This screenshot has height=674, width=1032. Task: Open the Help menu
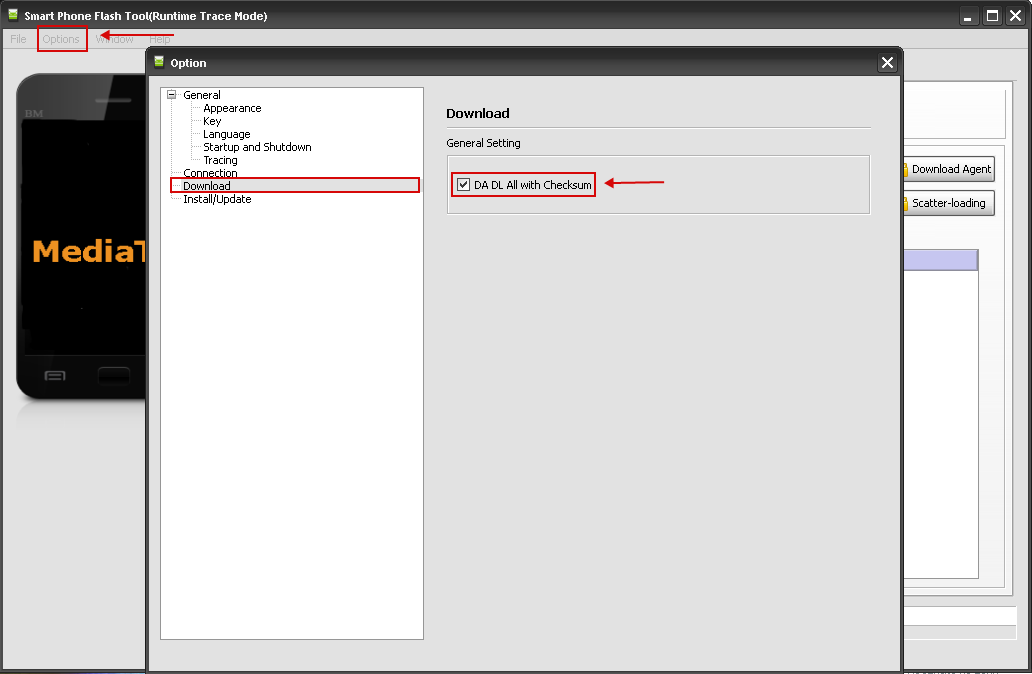tap(160, 39)
